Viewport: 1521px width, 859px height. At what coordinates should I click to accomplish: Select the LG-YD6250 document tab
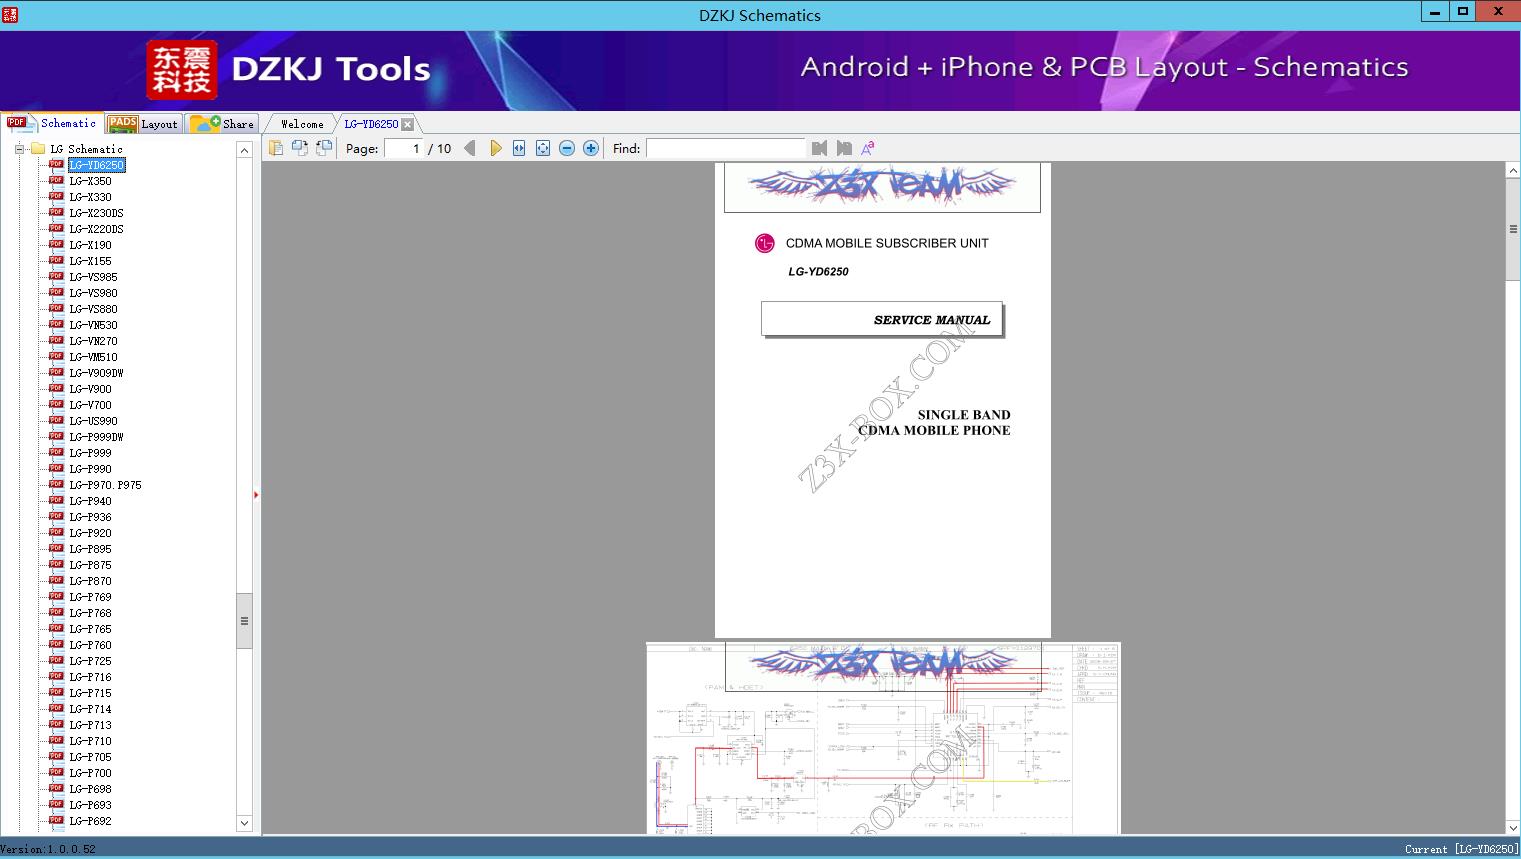coord(371,124)
